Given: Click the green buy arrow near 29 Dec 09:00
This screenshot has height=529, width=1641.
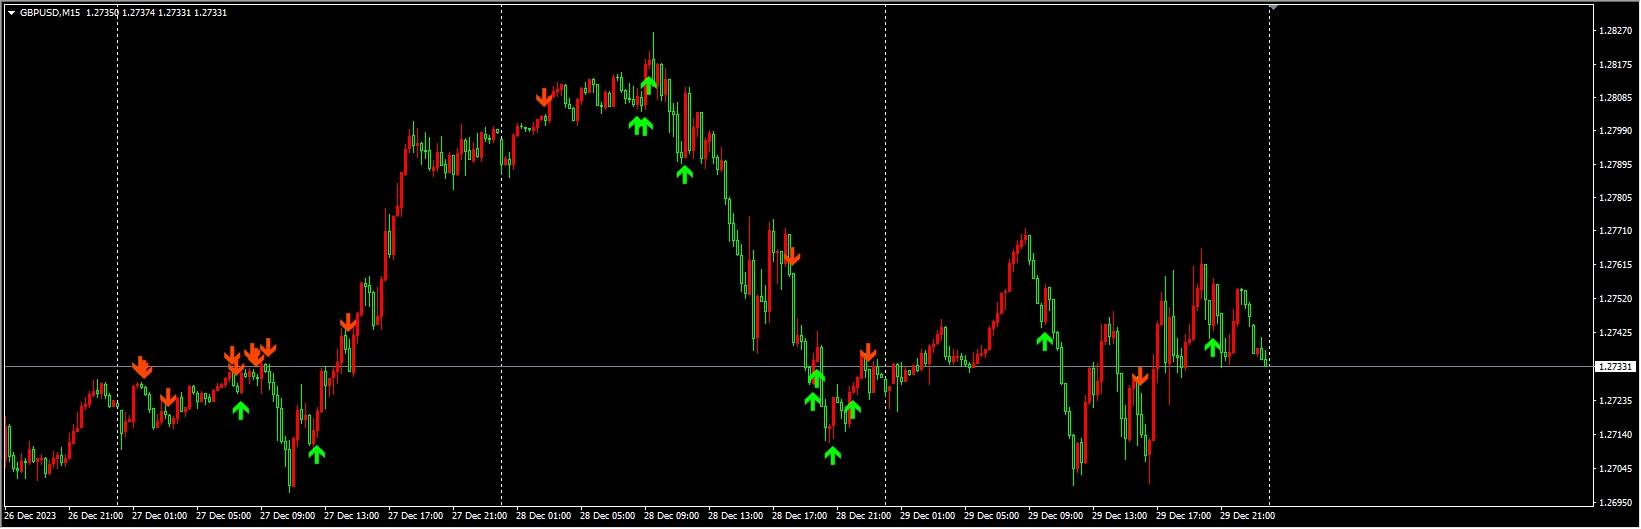Looking at the screenshot, I should 1045,341.
